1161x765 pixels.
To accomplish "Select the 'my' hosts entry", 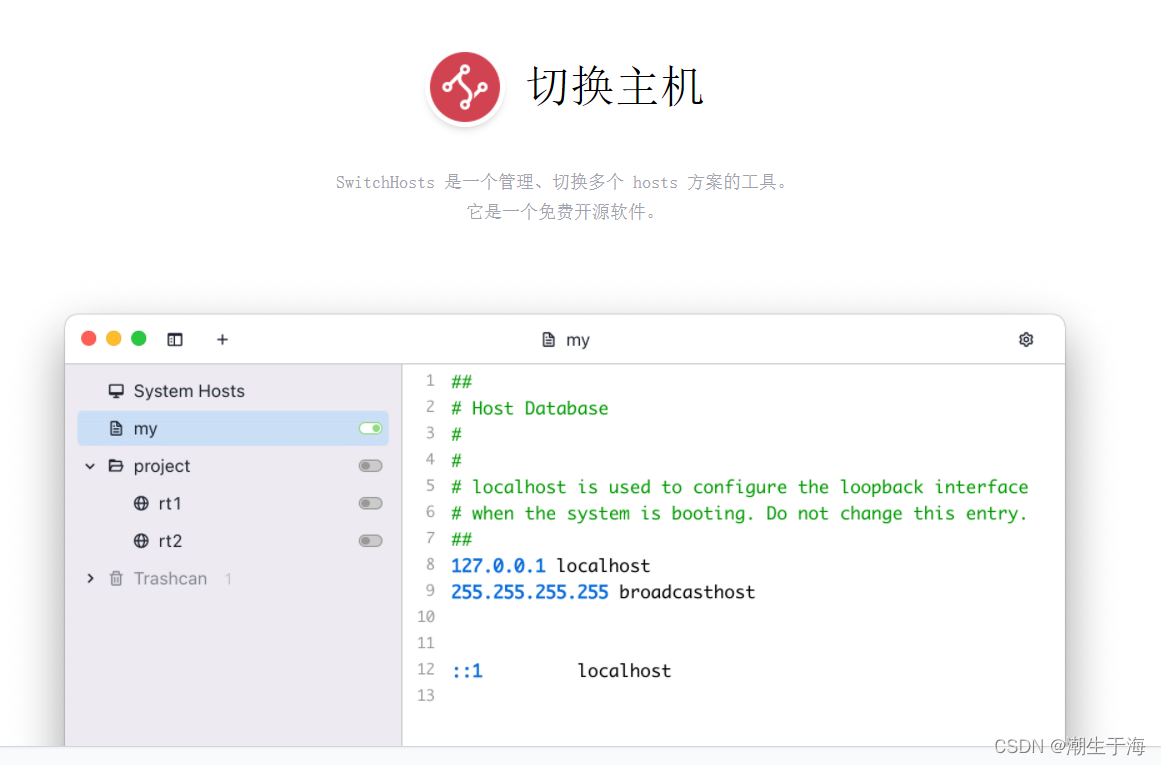I will [x=233, y=429].
